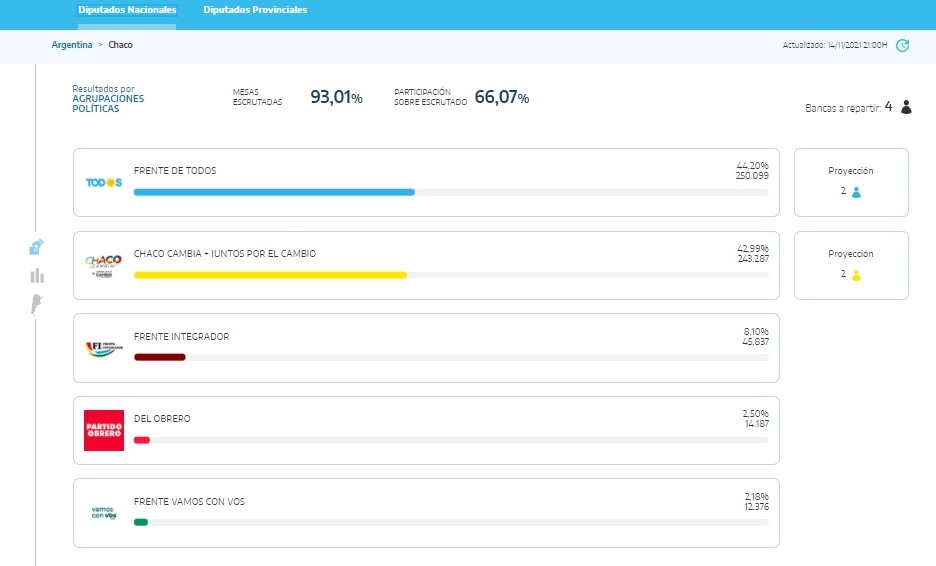Switch to Diputados Provinciales tab

coord(255,10)
